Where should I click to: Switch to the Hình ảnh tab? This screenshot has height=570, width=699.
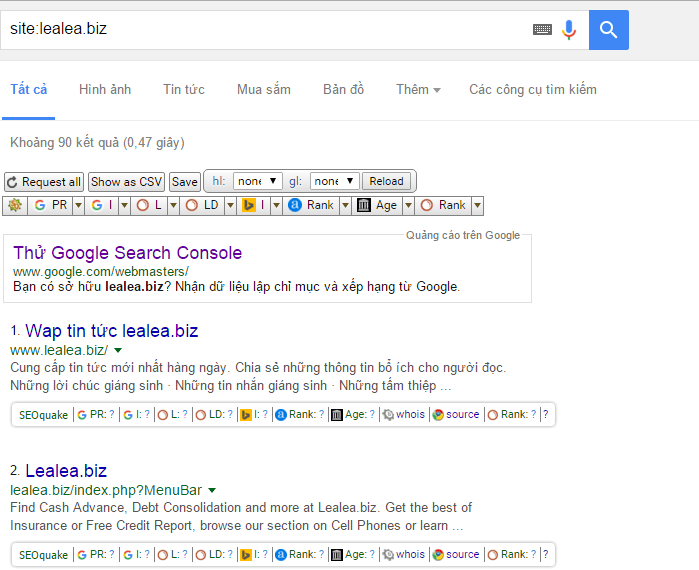[105, 90]
